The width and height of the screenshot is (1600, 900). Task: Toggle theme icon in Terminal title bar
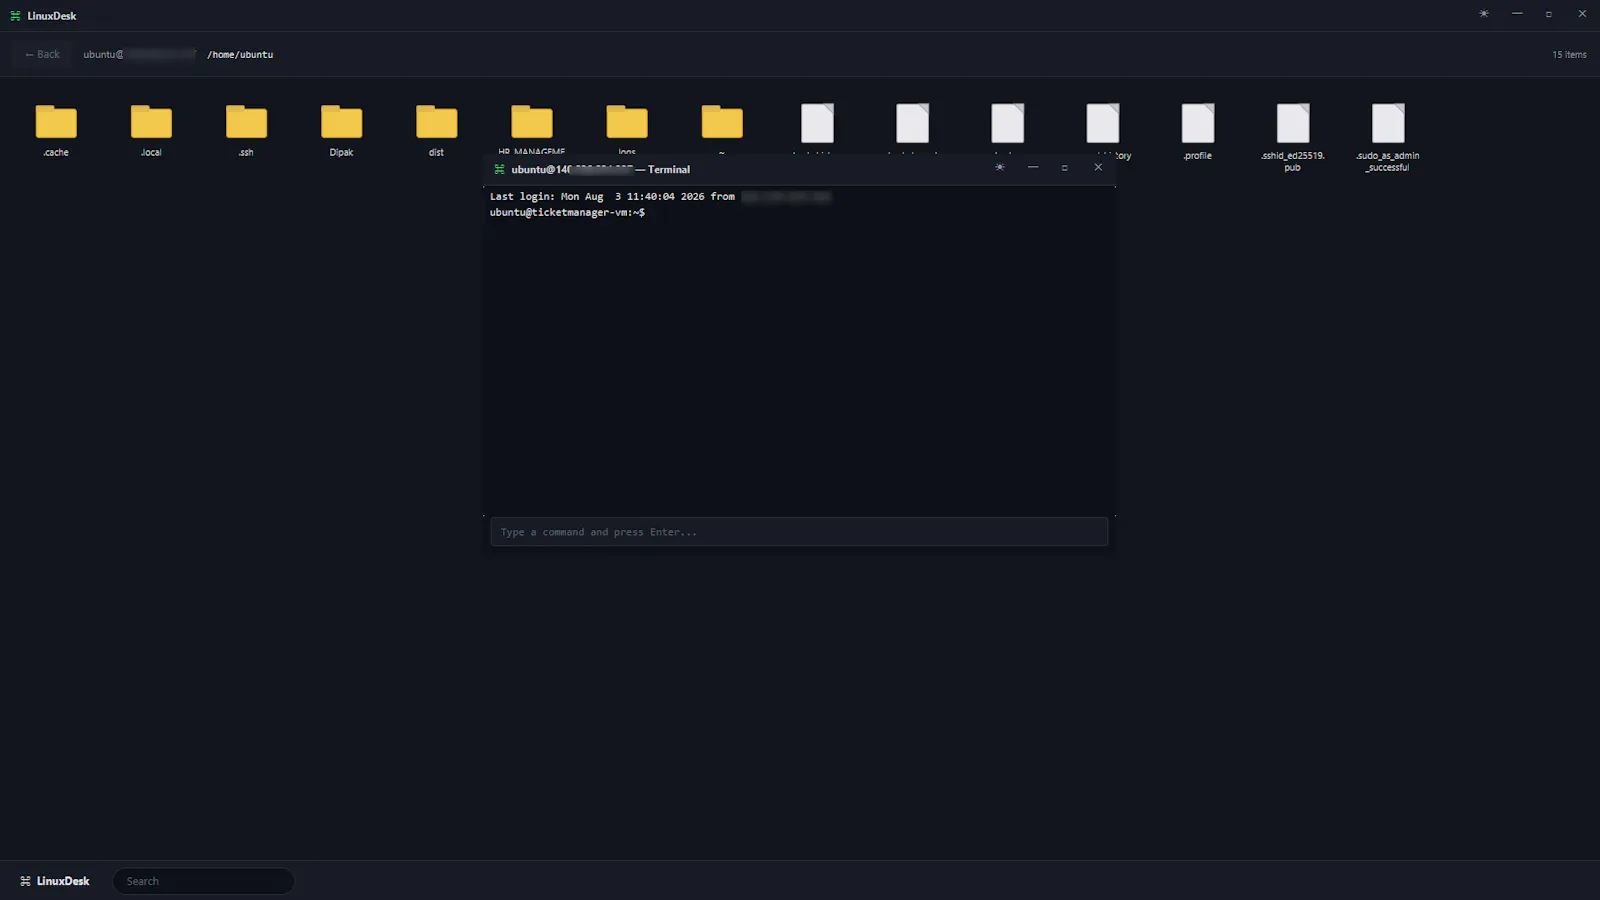(1000, 167)
